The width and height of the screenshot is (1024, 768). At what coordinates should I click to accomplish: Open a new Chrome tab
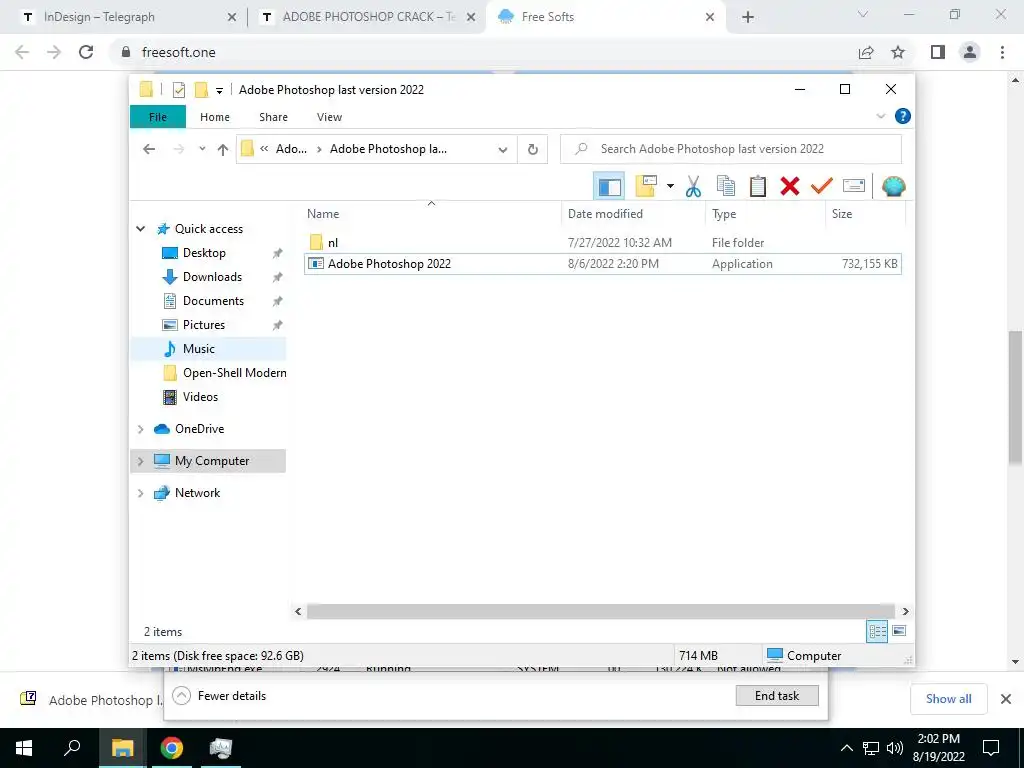748,18
